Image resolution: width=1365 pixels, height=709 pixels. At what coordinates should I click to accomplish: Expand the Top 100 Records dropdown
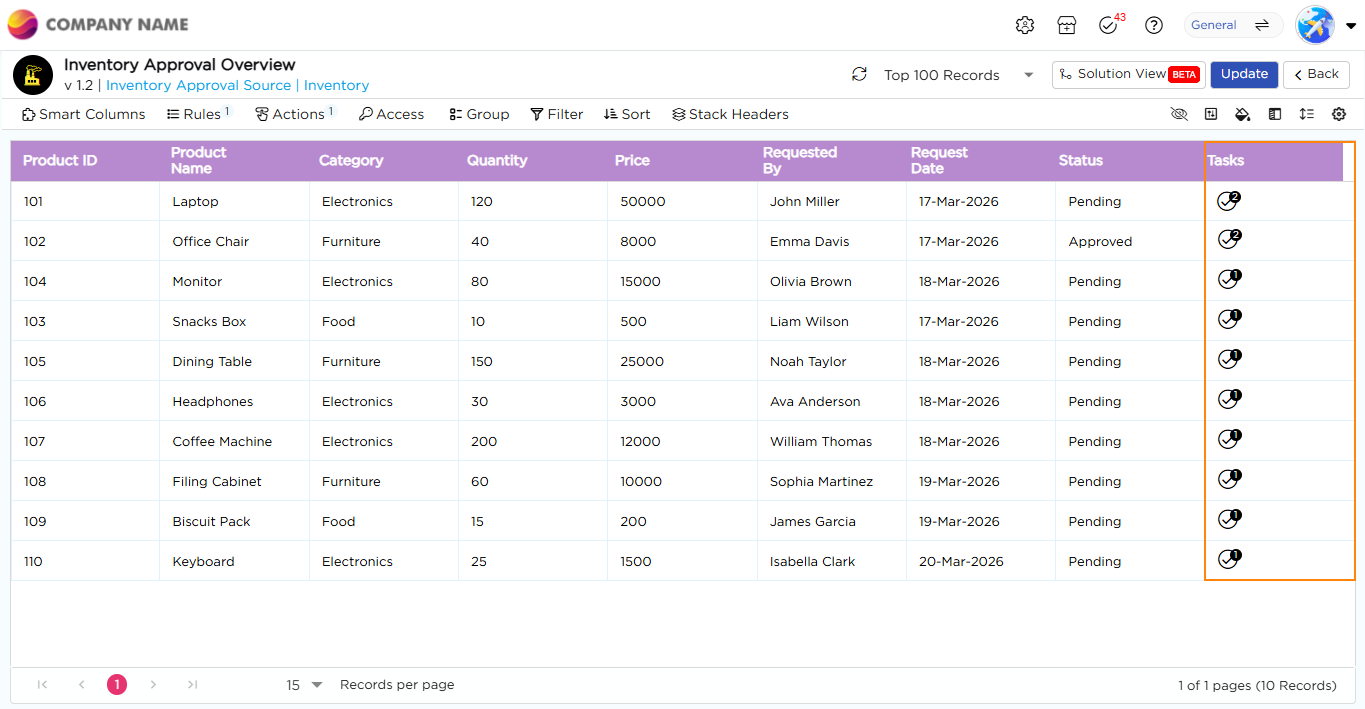tap(1028, 76)
